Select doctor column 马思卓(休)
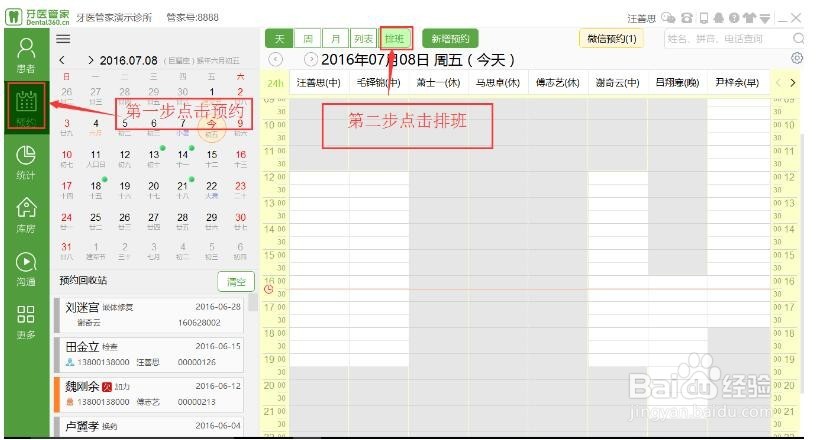 [498, 83]
